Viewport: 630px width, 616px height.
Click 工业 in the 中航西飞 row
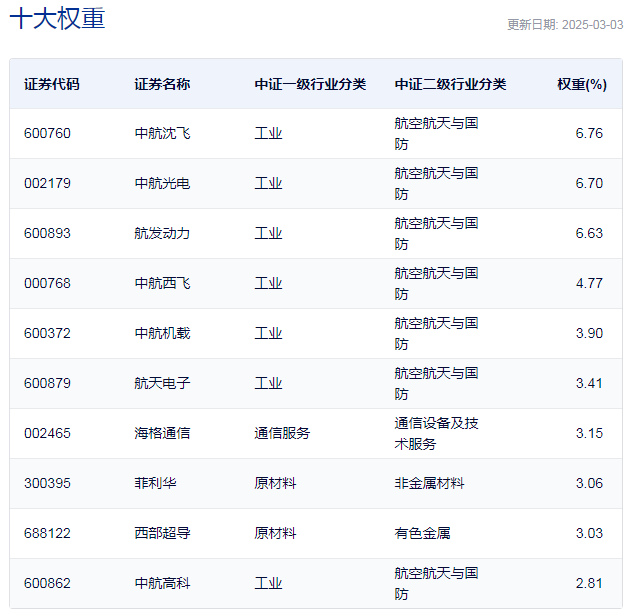tap(268, 283)
